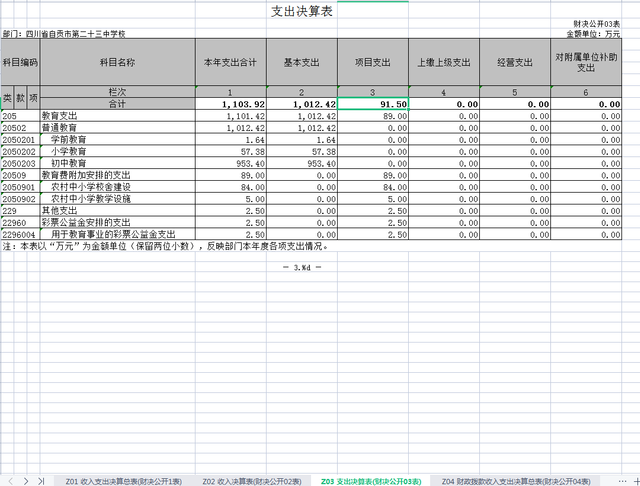Select the subject code cell 2050203

click(19, 162)
